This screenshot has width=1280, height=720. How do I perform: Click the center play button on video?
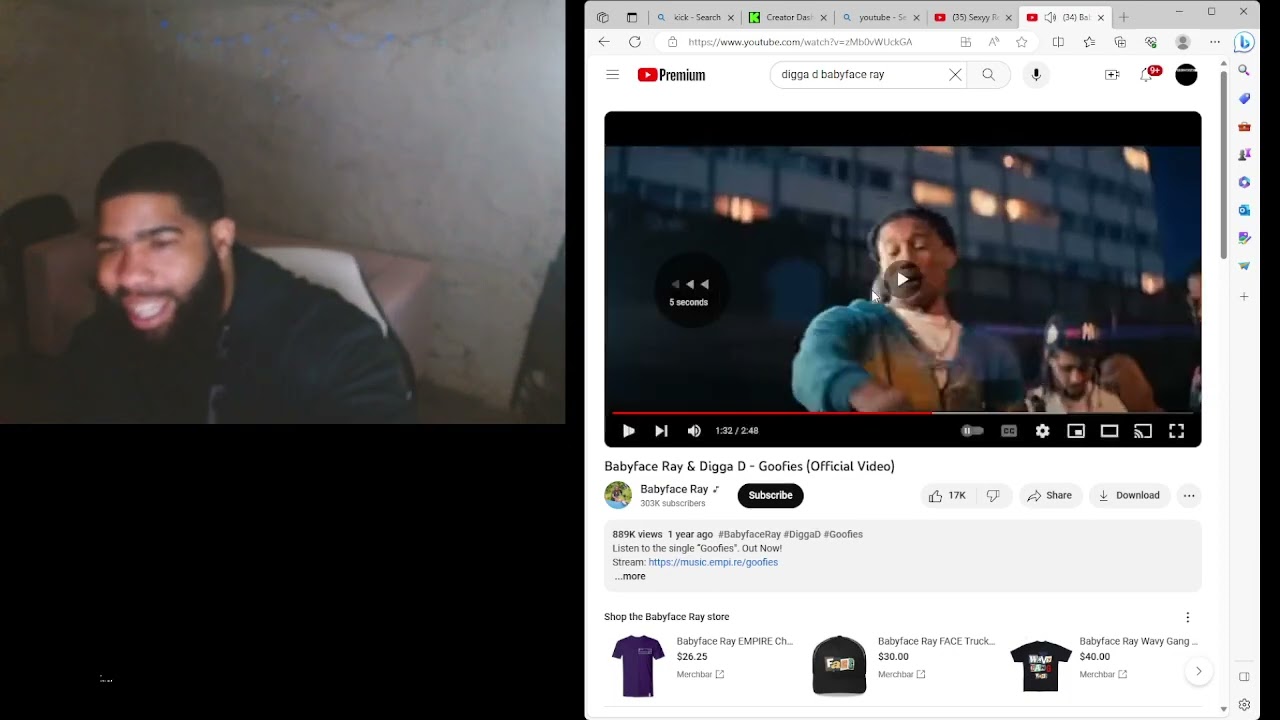[x=902, y=280]
